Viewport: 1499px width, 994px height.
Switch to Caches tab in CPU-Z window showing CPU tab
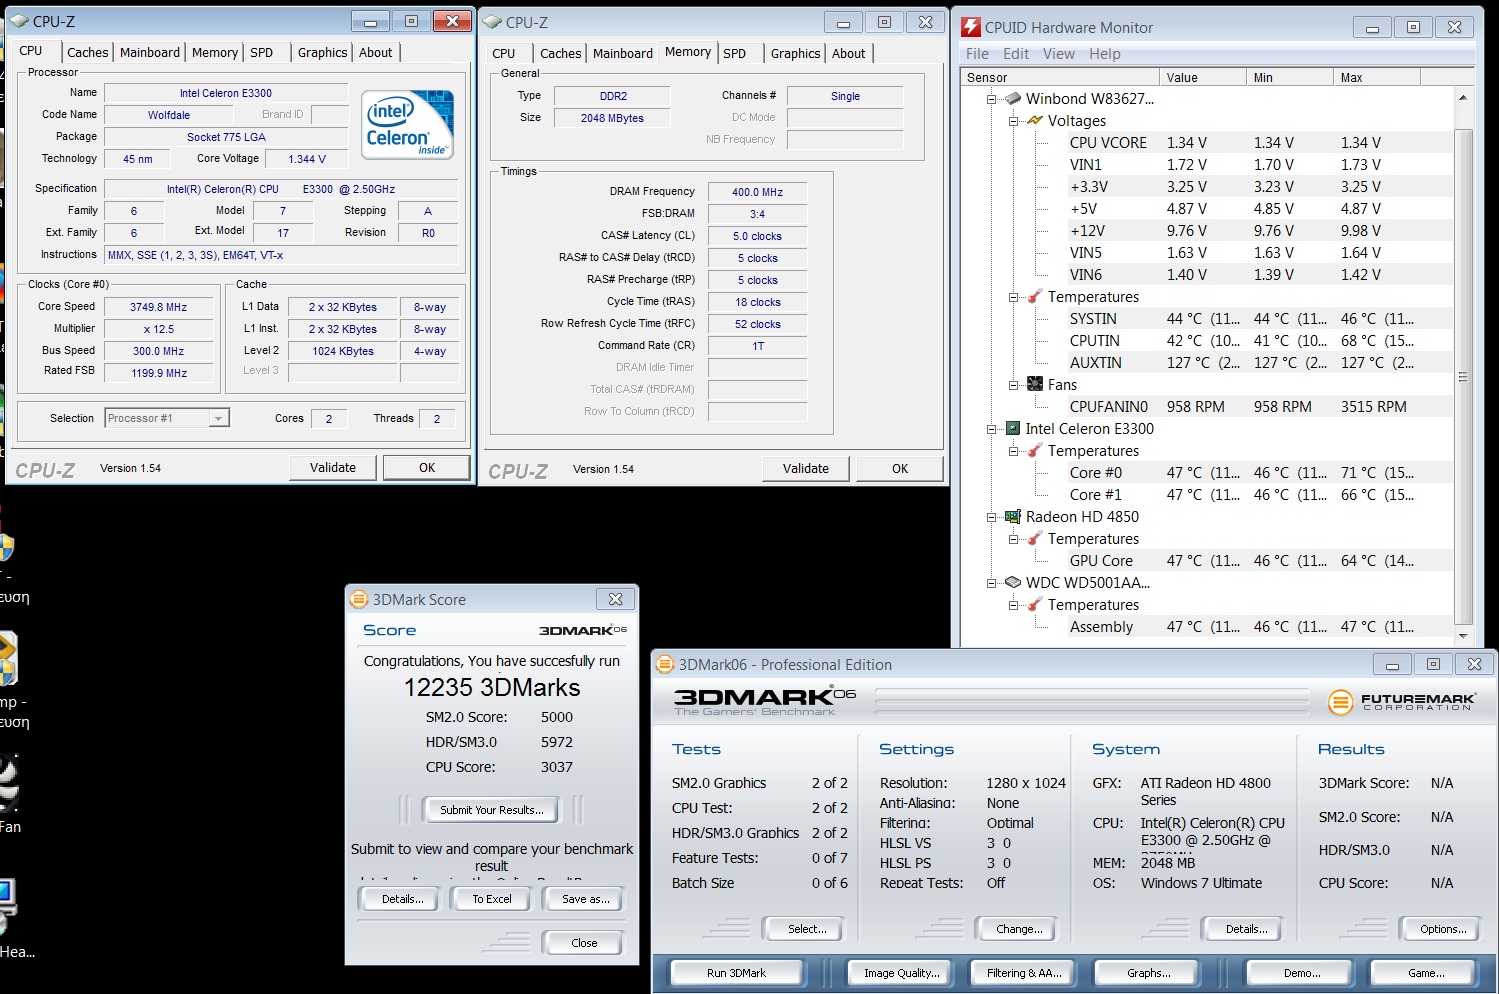tap(88, 52)
